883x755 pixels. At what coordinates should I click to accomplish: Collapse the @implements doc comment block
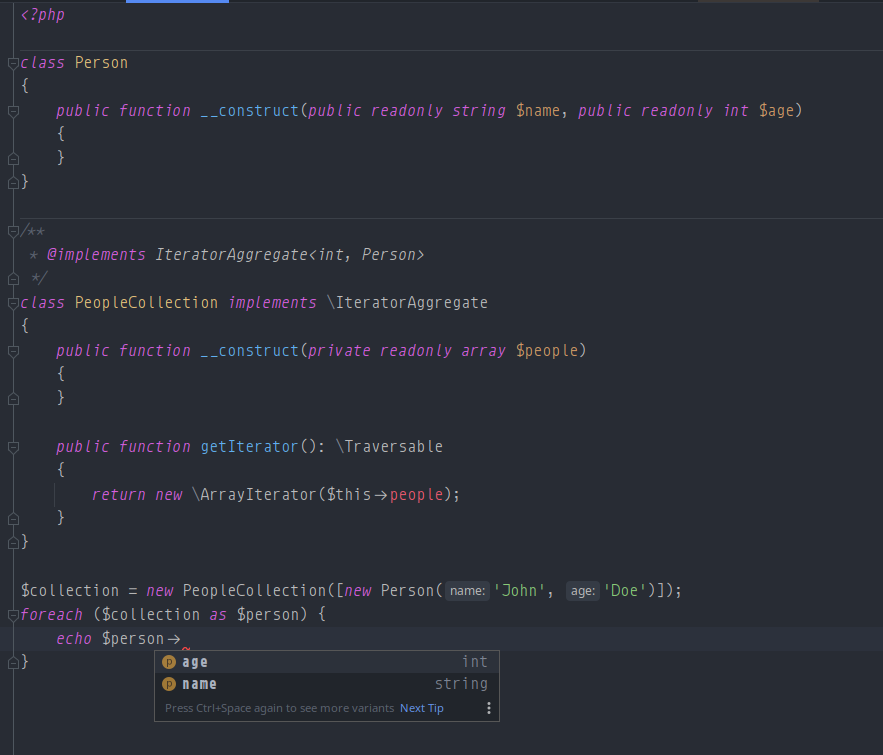14,231
